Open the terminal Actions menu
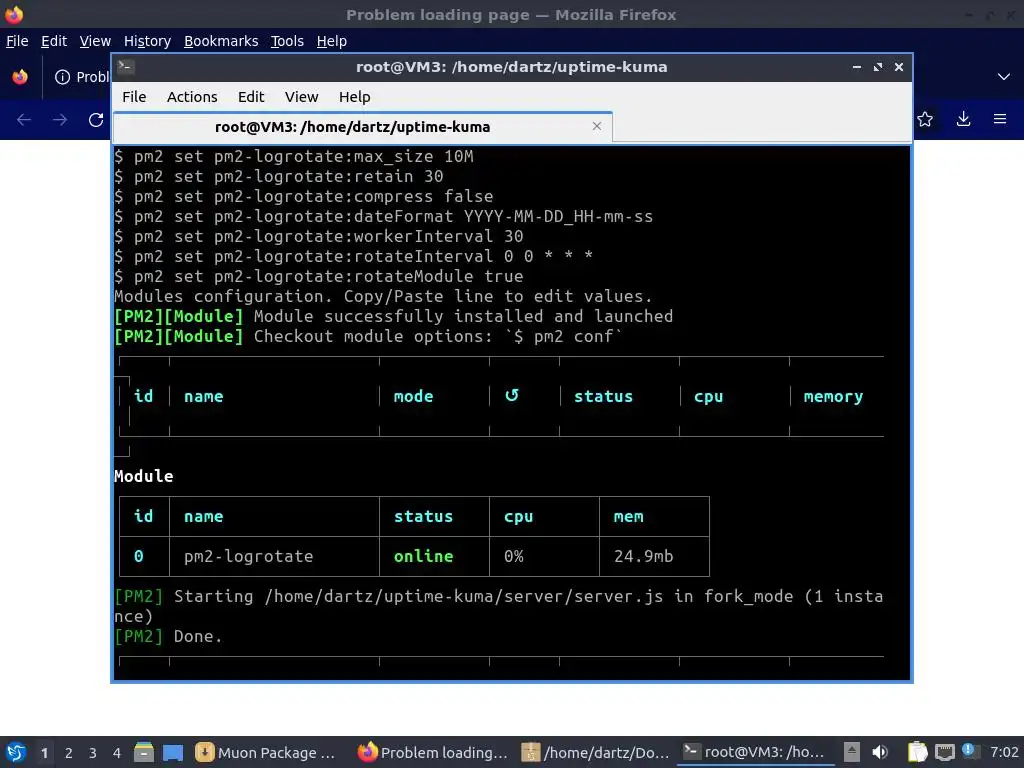1024x768 pixels. pyautogui.click(x=192, y=97)
